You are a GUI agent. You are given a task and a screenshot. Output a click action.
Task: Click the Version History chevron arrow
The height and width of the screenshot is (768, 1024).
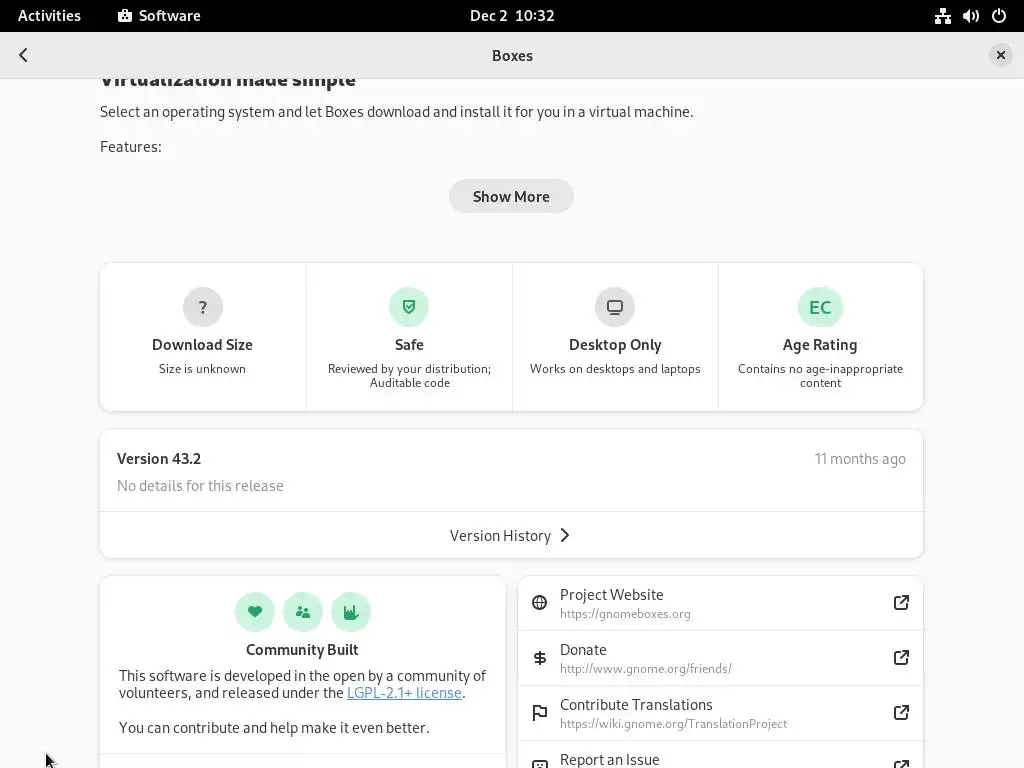pos(566,536)
